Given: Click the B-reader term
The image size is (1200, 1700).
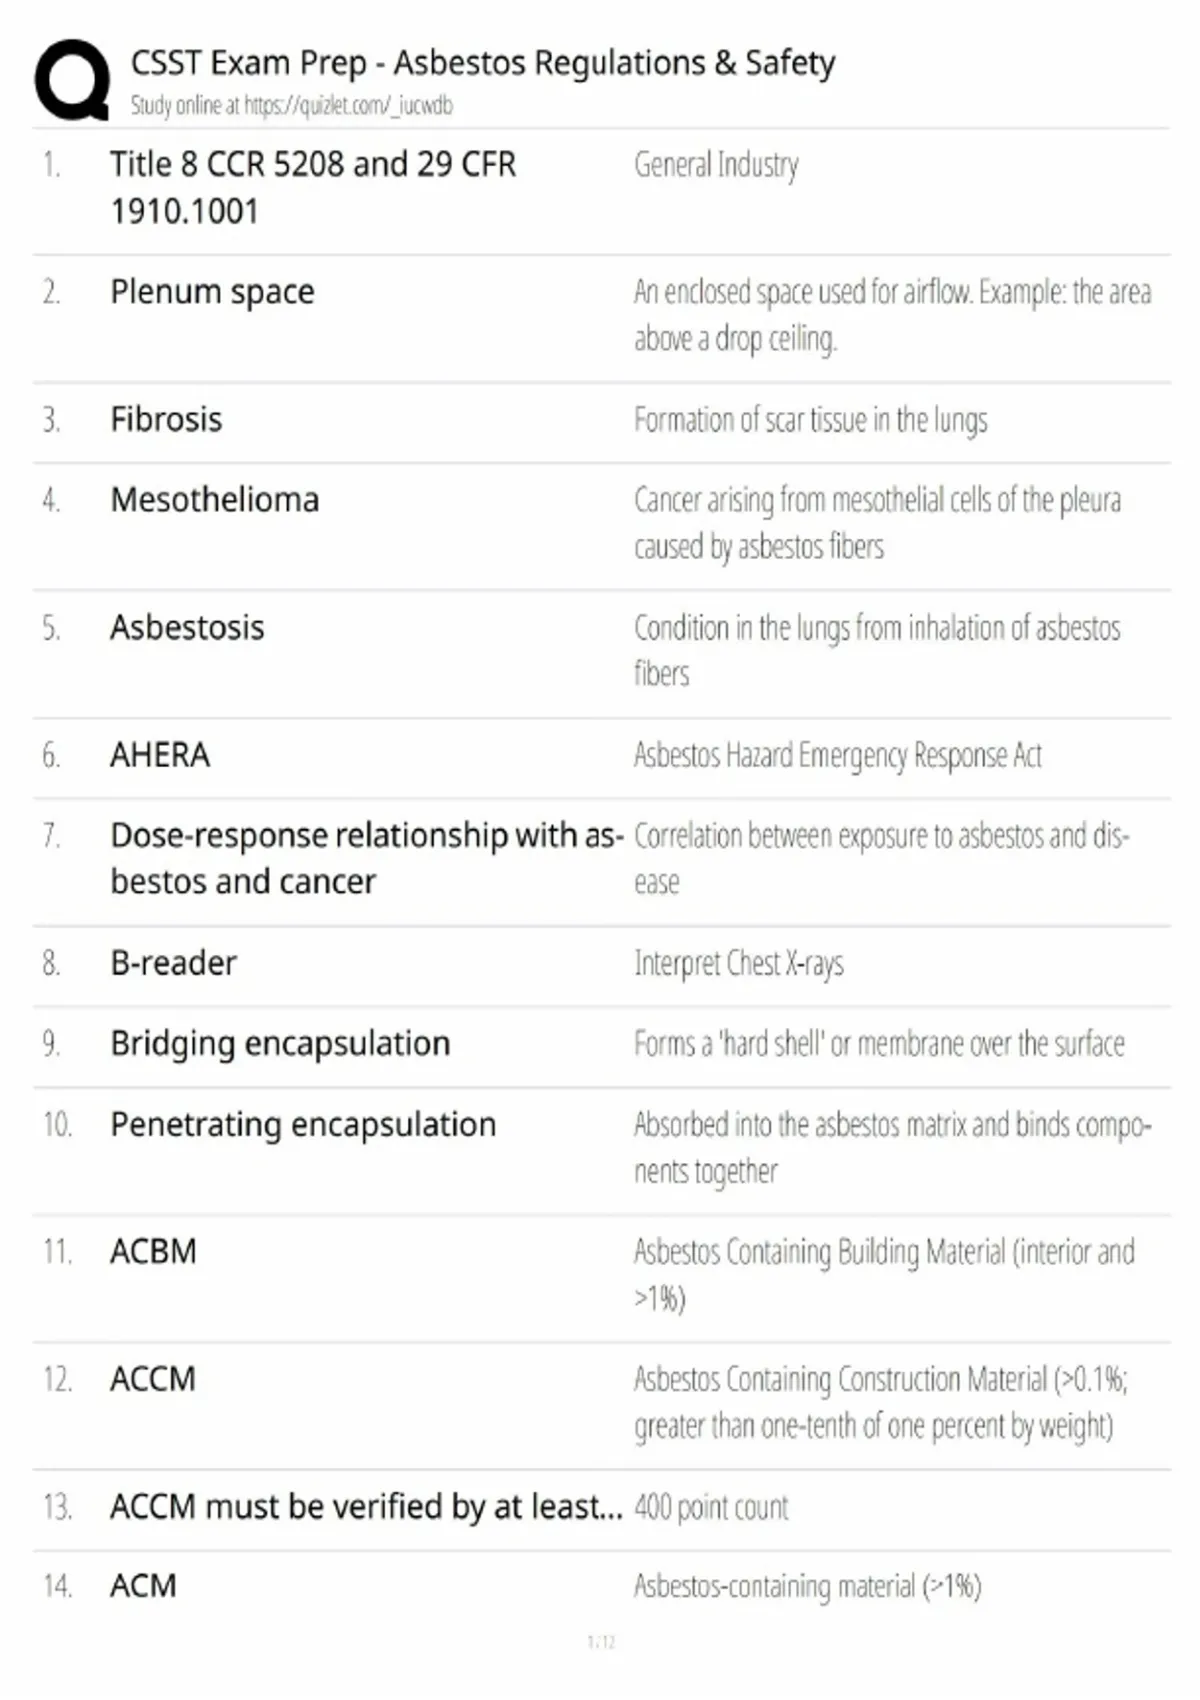Looking at the screenshot, I should click(x=173, y=963).
